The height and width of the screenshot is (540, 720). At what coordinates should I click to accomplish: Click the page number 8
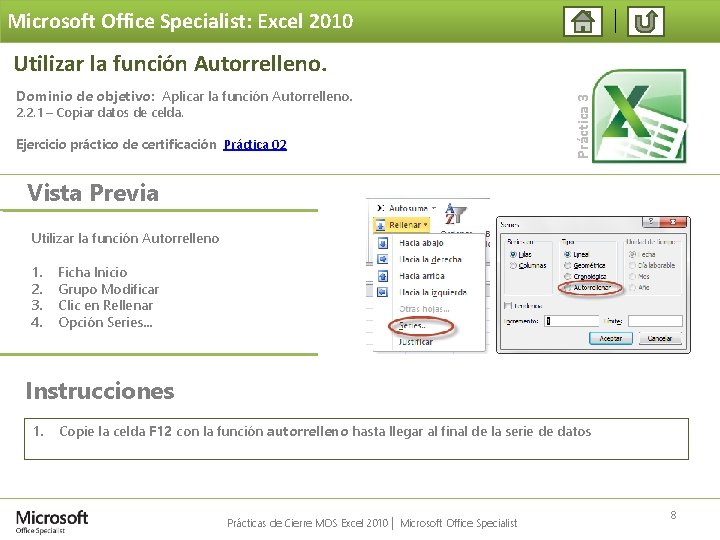point(673,515)
